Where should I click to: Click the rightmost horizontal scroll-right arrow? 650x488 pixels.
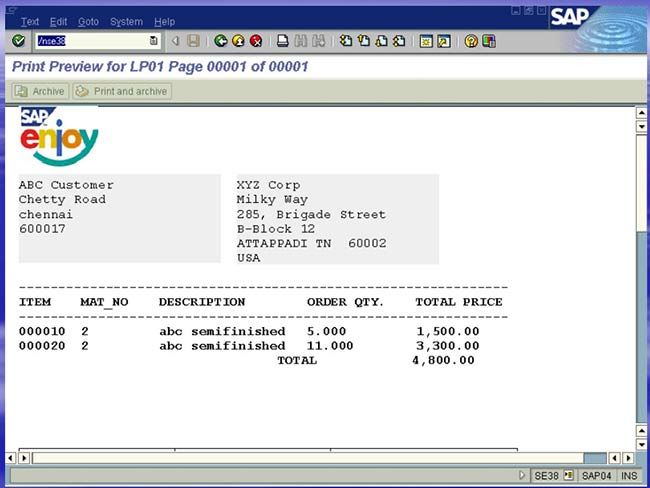click(x=628, y=458)
